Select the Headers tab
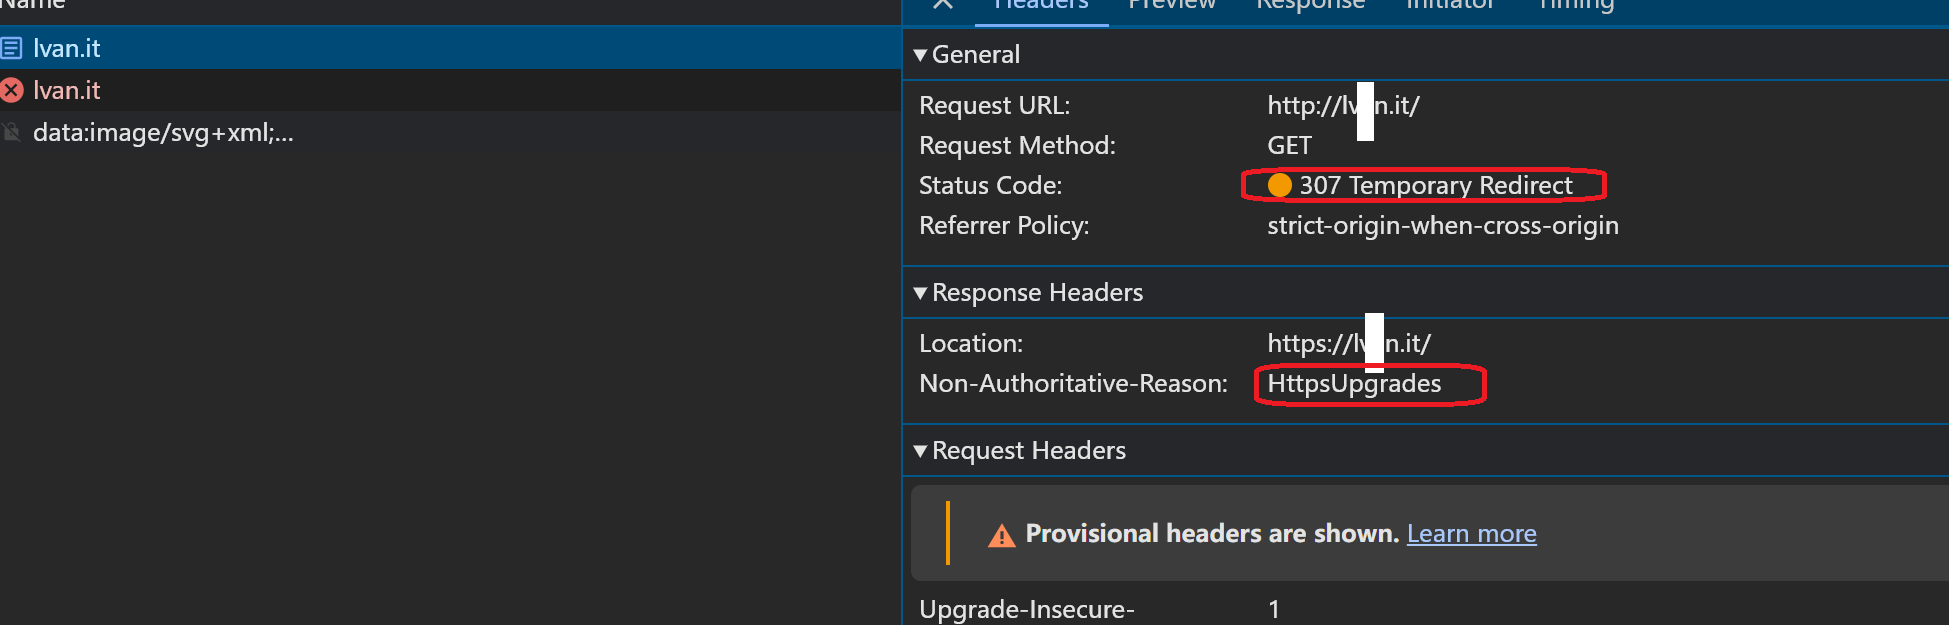 tap(1040, 5)
